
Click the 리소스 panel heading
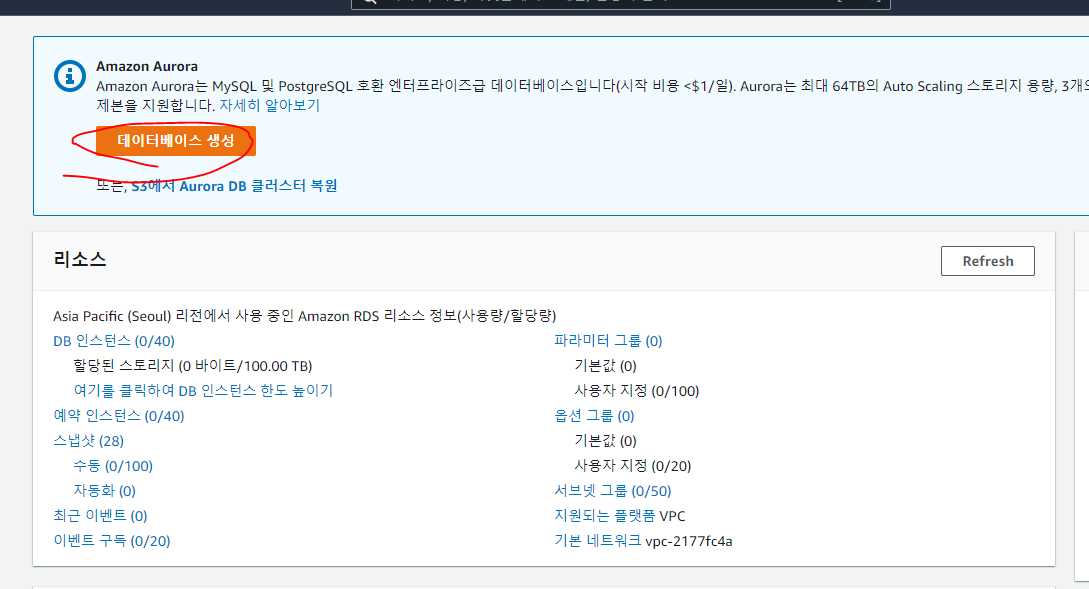point(80,260)
